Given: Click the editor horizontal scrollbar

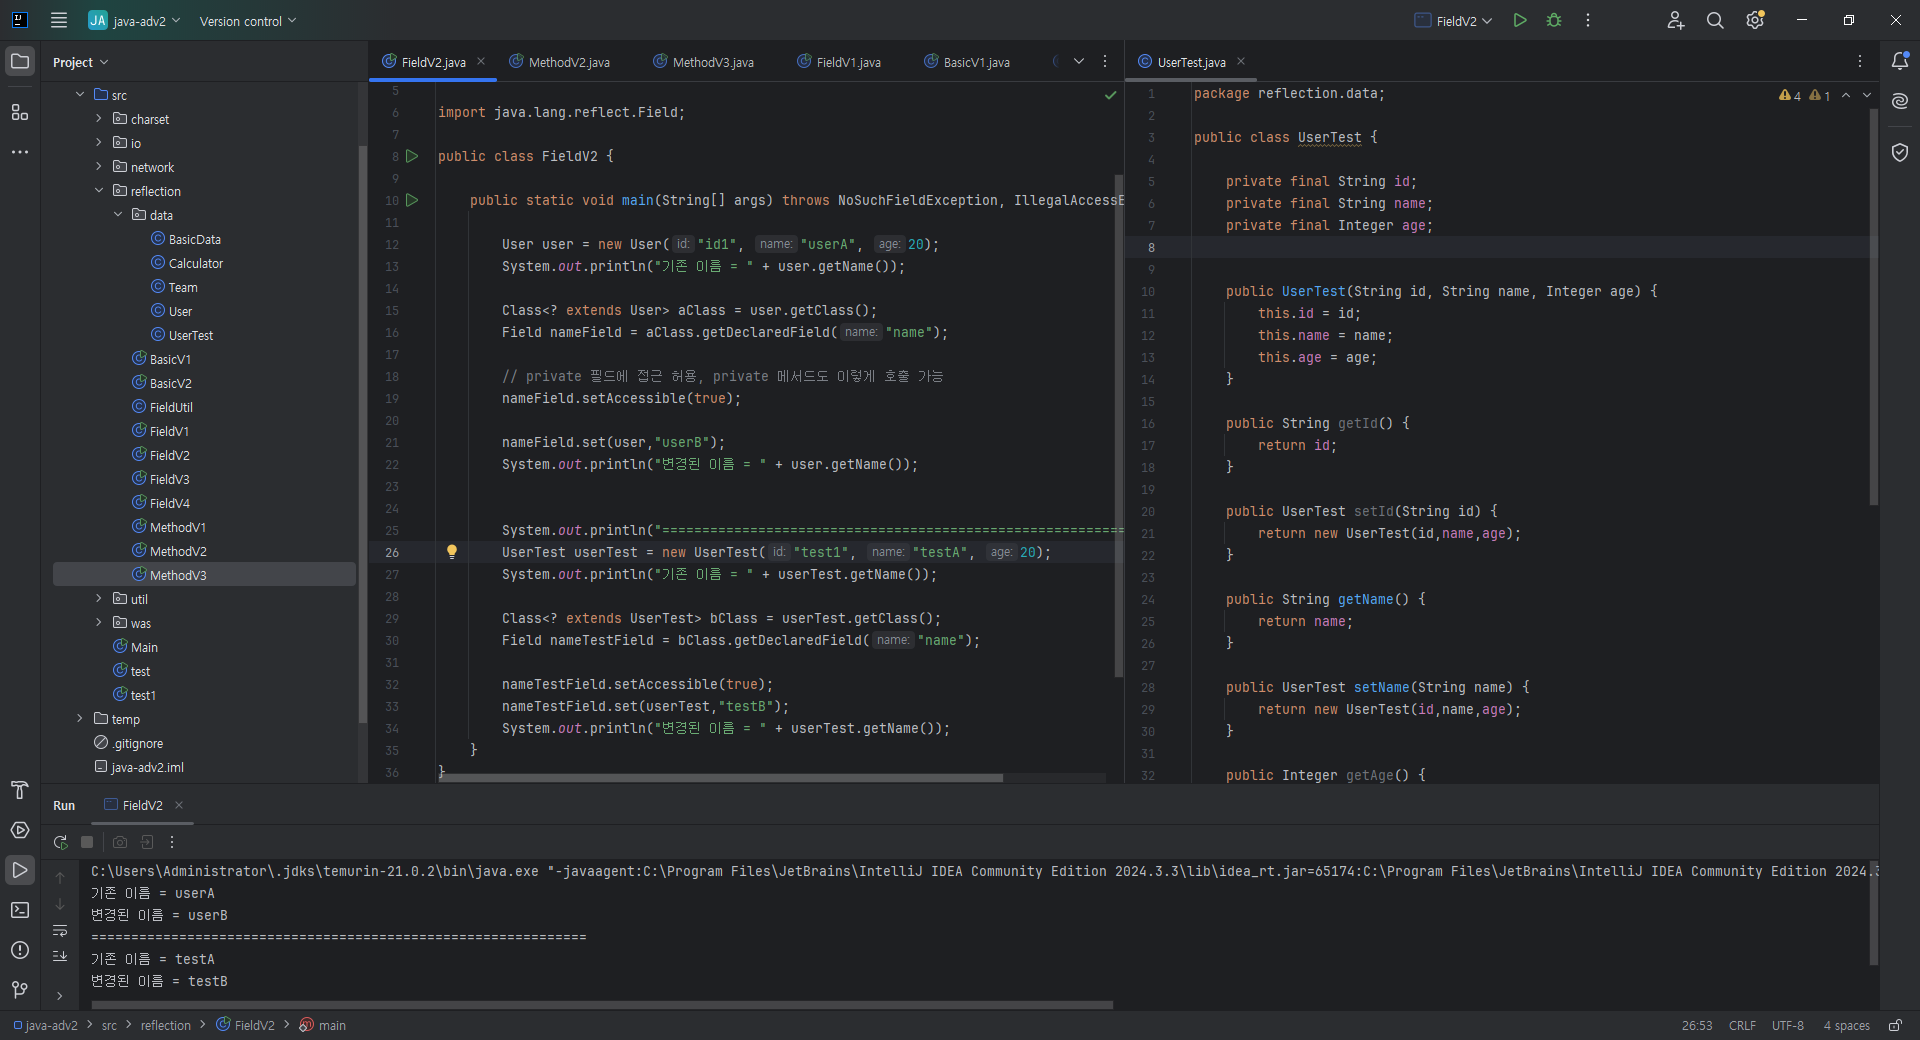Looking at the screenshot, I should point(720,777).
